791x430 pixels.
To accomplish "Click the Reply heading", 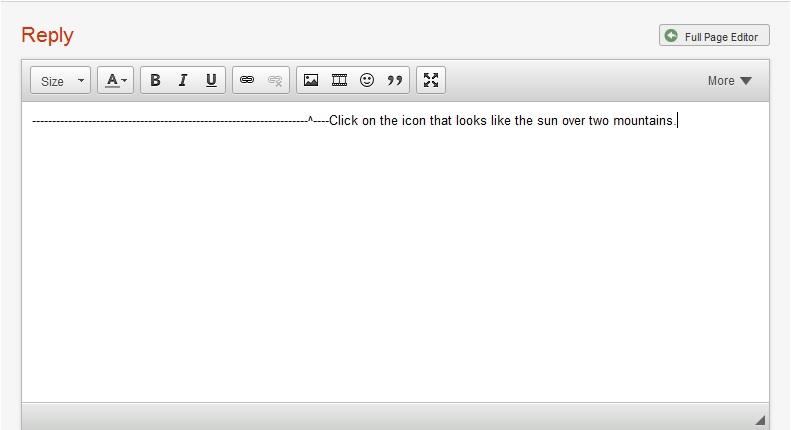I will pyautogui.click(x=47, y=35).
